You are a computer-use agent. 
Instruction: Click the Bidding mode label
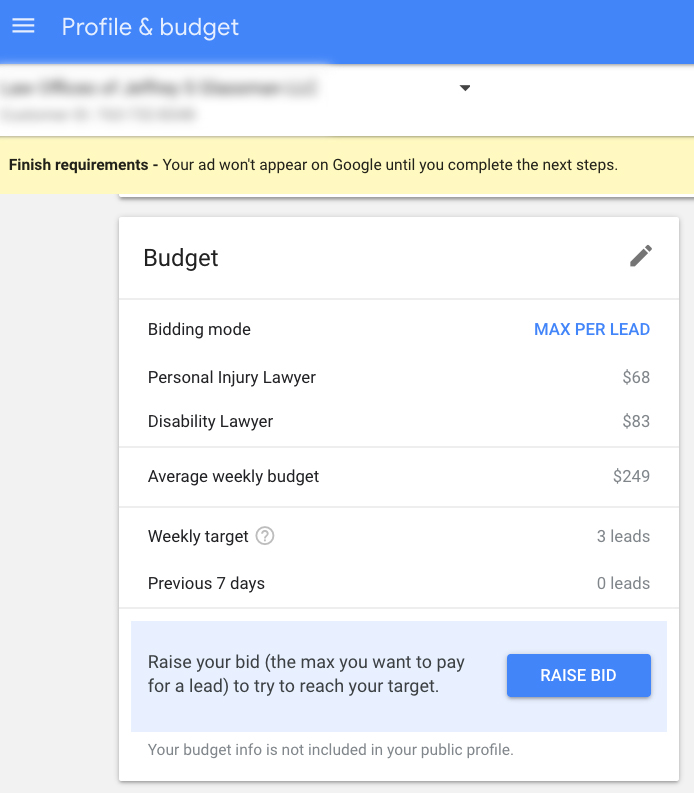pyautogui.click(x=199, y=329)
